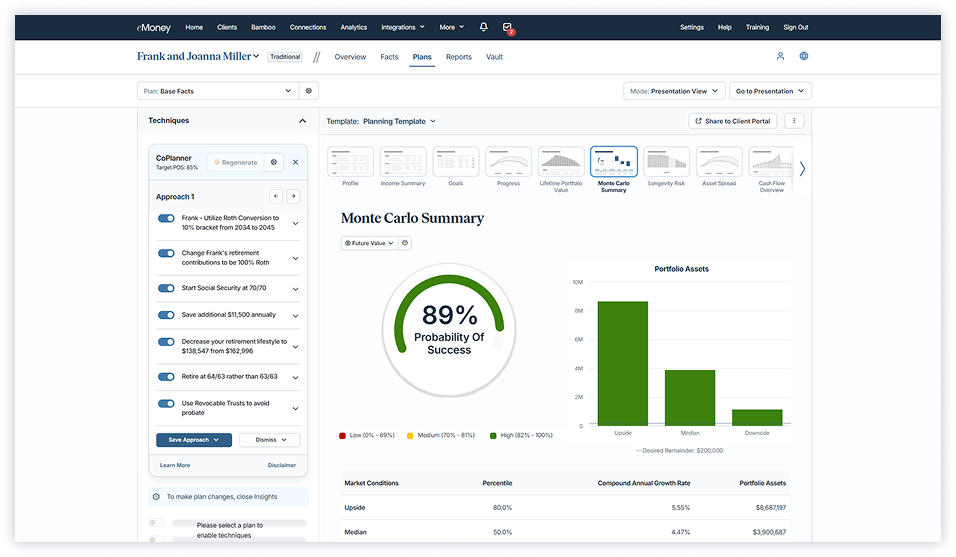Close the CoPlanner panel with X

pyautogui.click(x=295, y=162)
